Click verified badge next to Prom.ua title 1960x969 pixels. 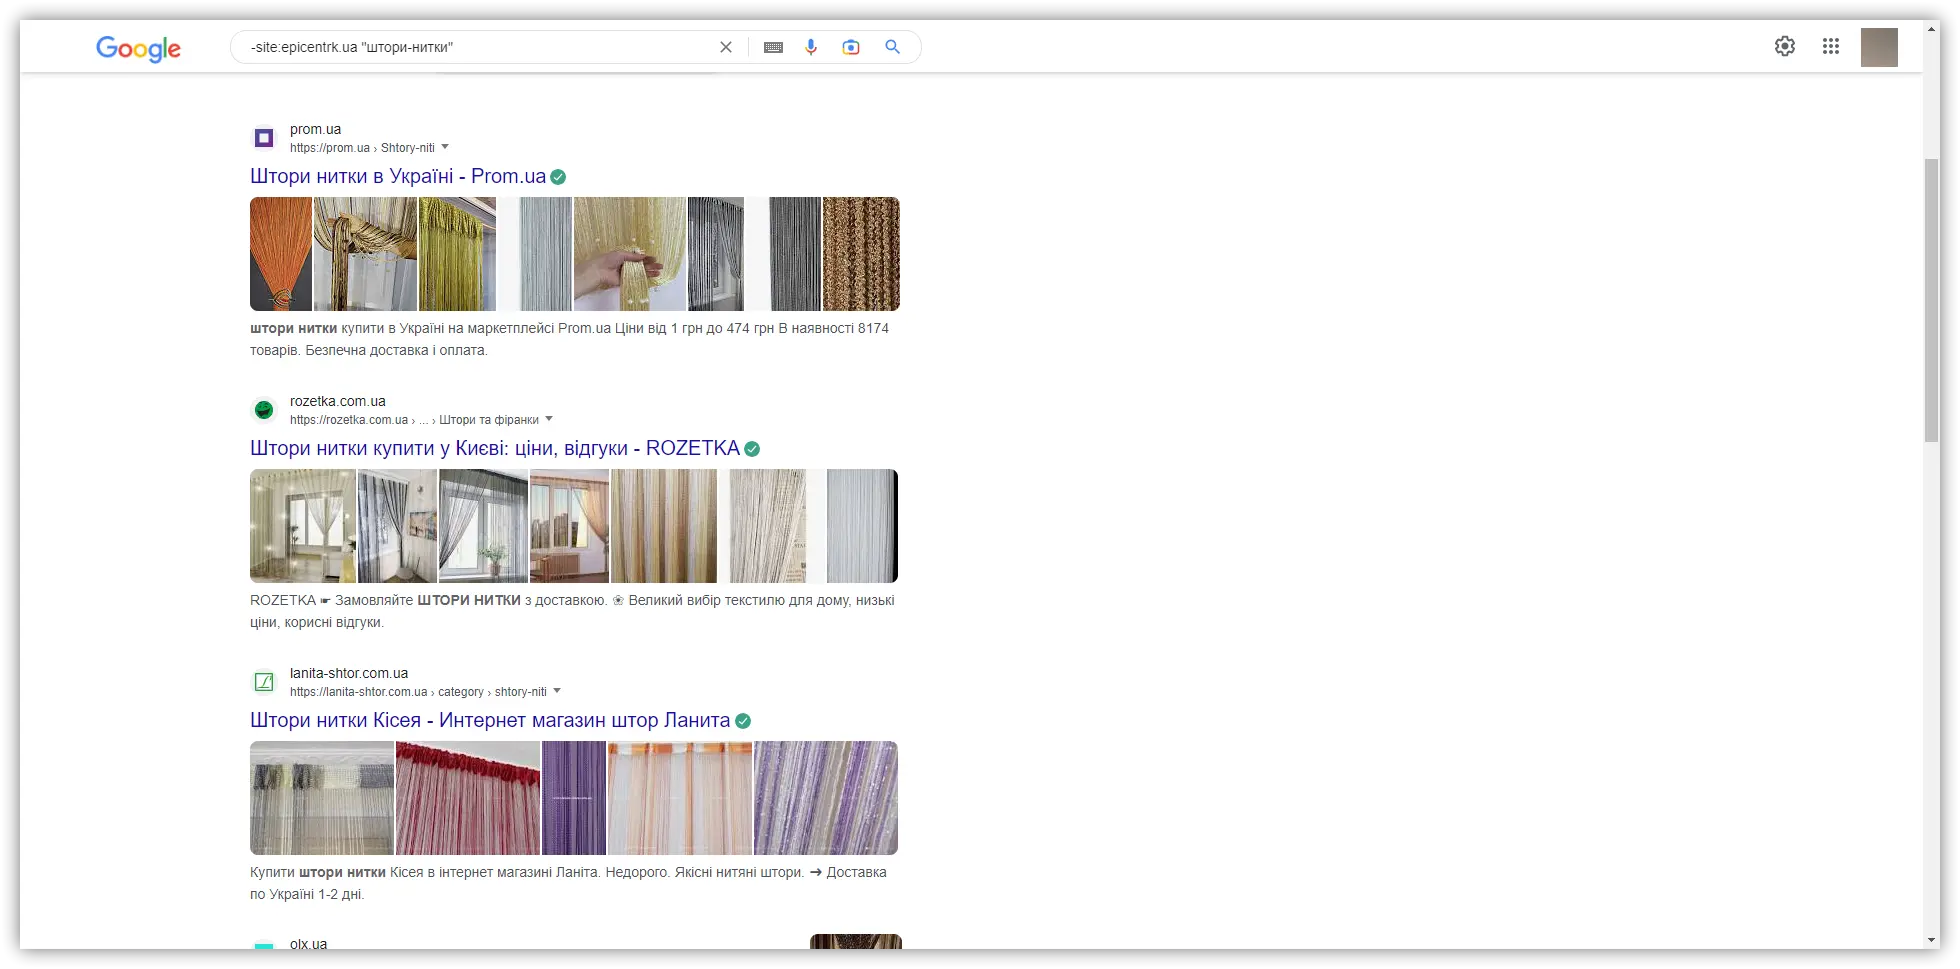[558, 177]
